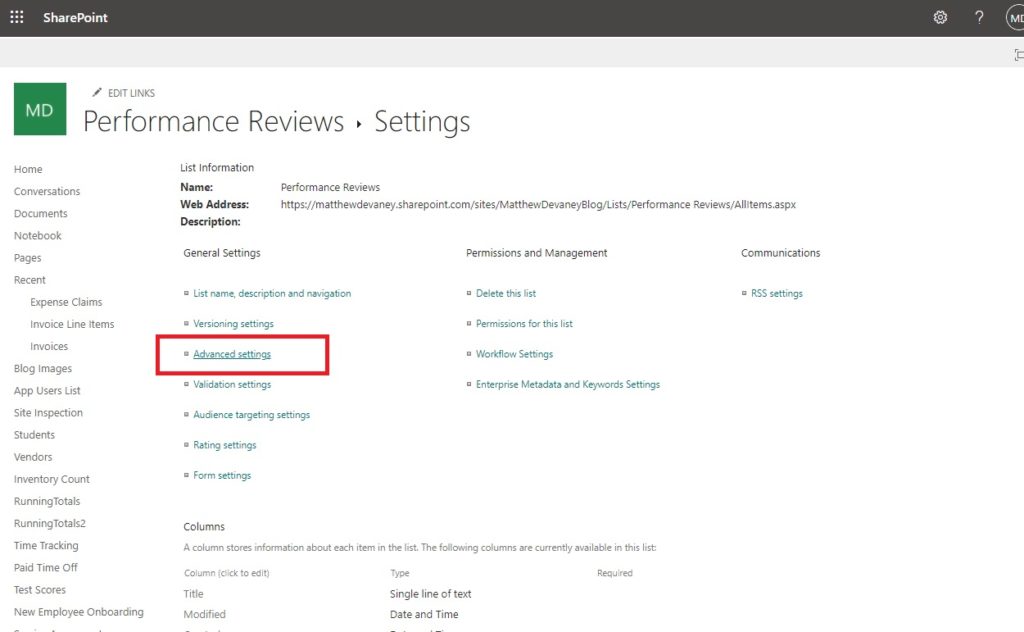The image size is (1024, 632).
Task: Click the Permissions and Management heading
Action: click(537, 253)
